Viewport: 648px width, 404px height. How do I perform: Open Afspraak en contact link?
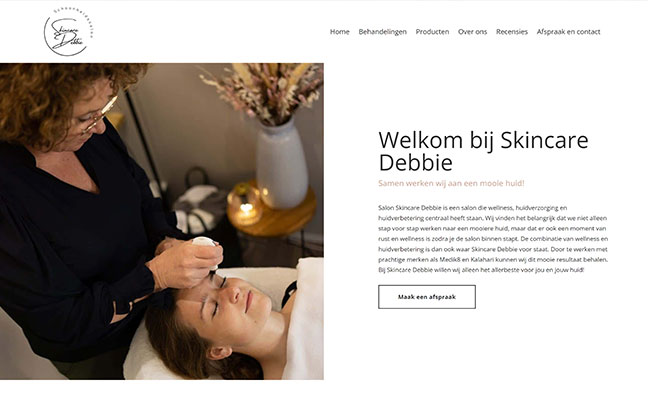[x=568, y=32]
